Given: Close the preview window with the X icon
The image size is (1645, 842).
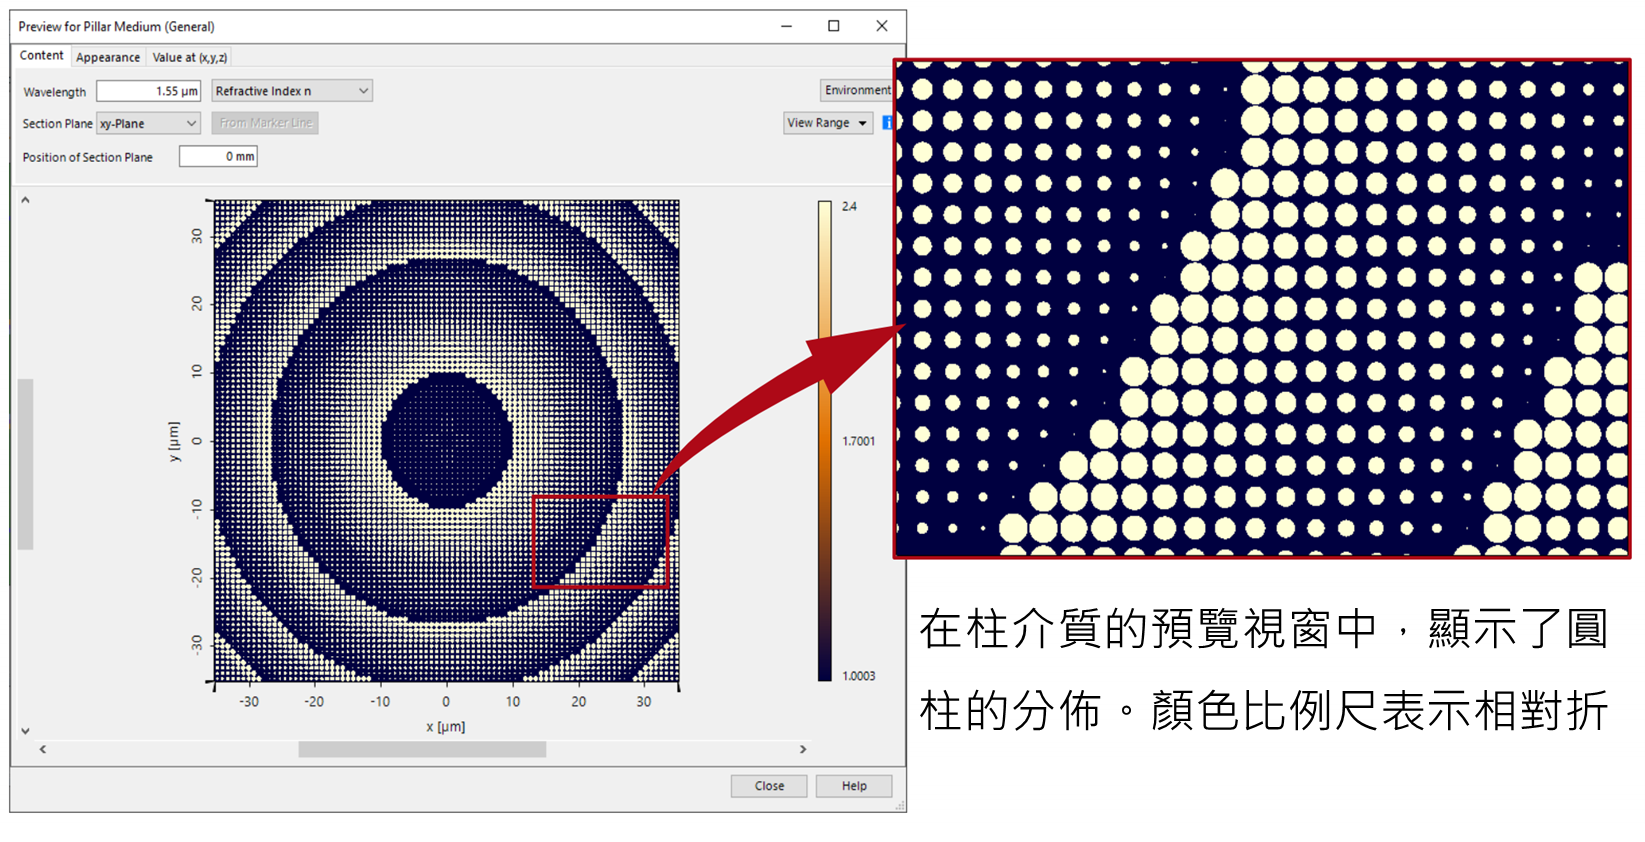Looking at the screenshot, I should tap(881, 26).
